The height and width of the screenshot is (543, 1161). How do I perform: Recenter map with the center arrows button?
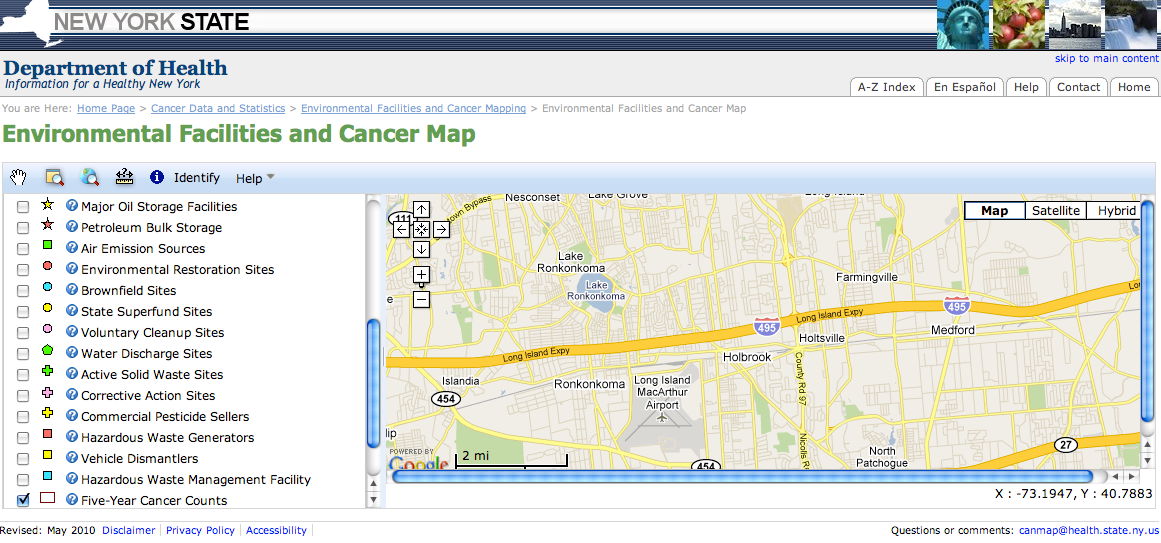[x=421, y=230]
